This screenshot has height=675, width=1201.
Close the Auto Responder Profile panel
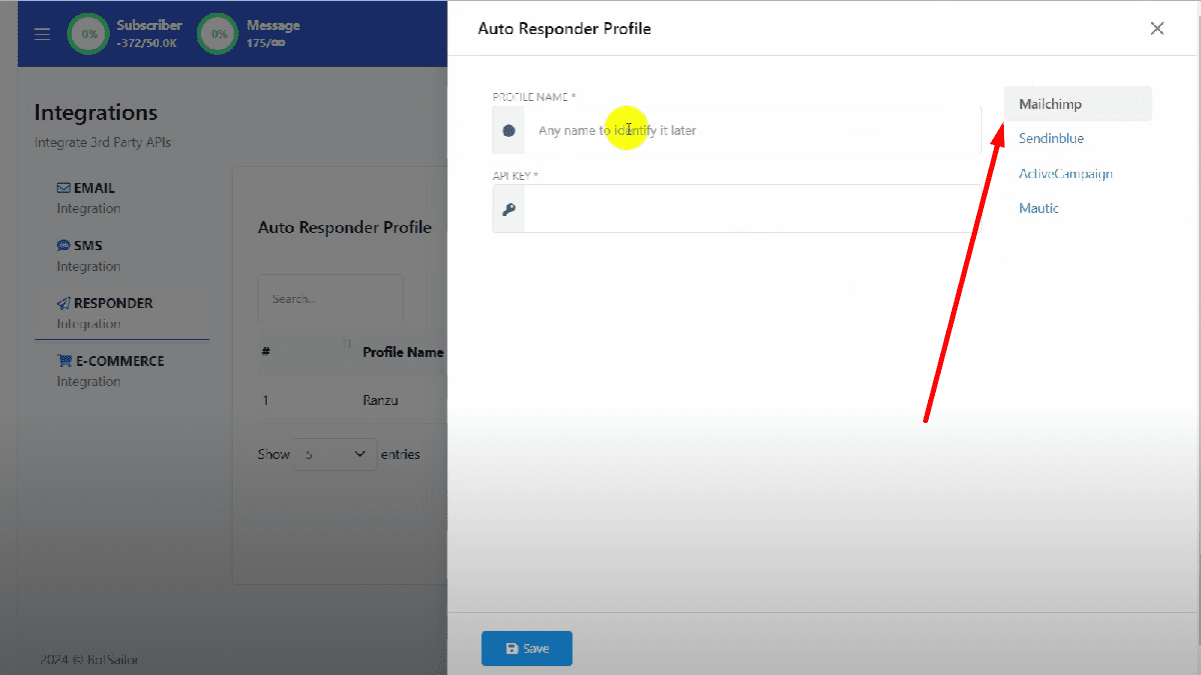coord(1157,28)
